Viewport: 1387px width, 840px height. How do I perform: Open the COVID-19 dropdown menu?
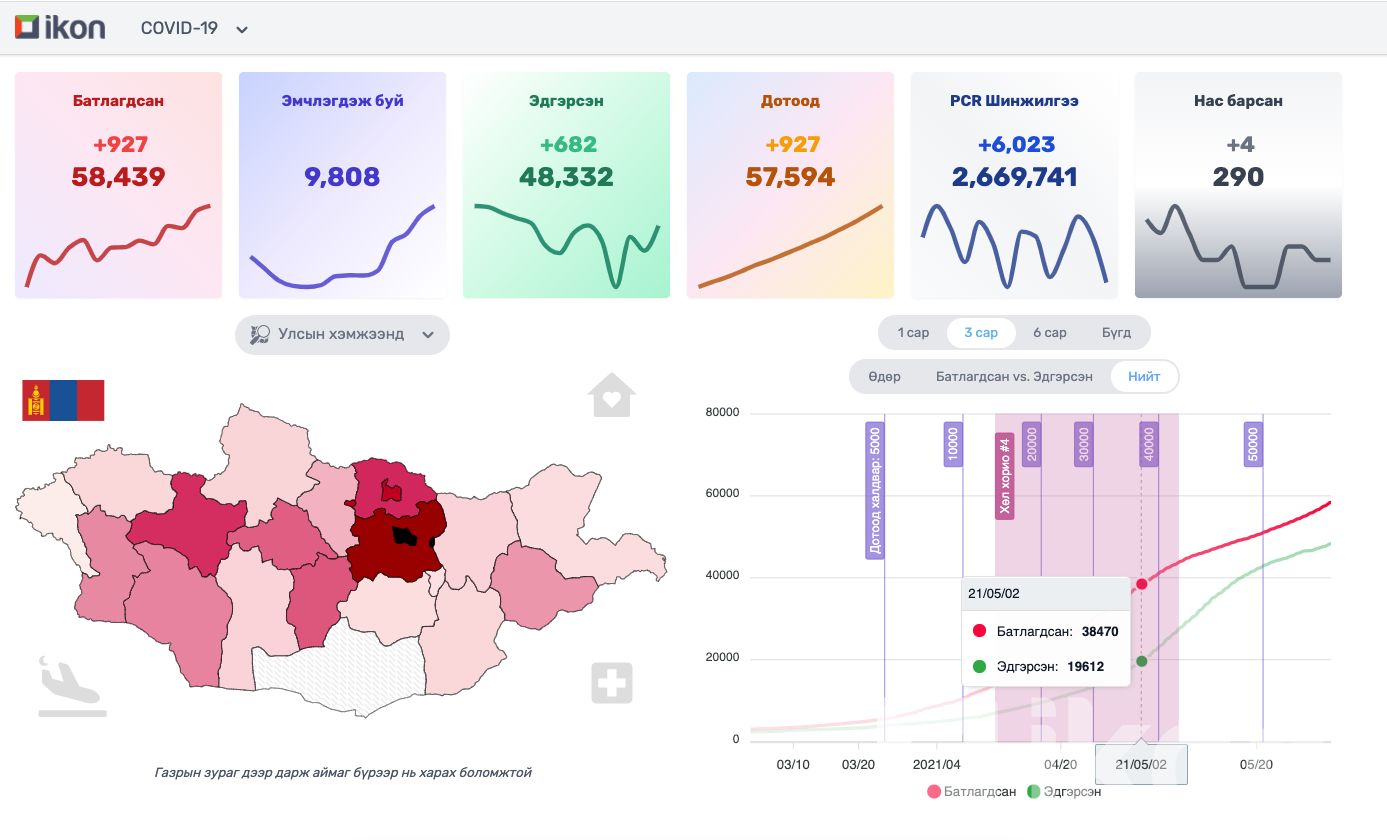point(180,28)
